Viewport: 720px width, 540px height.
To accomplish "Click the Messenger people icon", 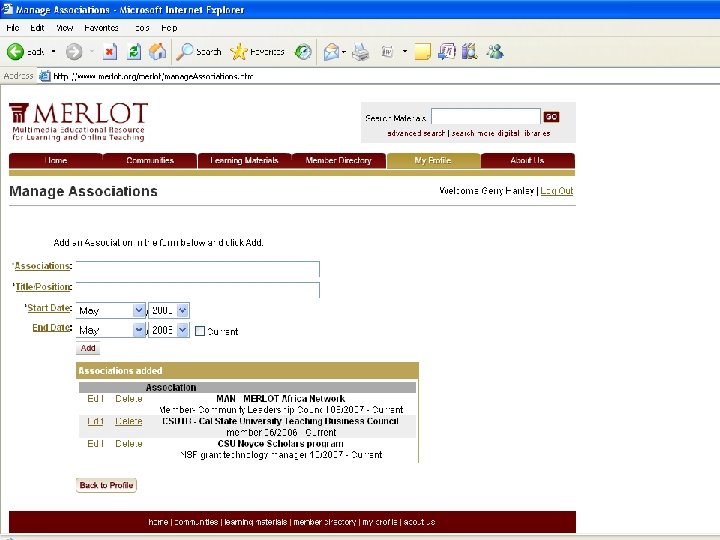I will pos(495,51).
